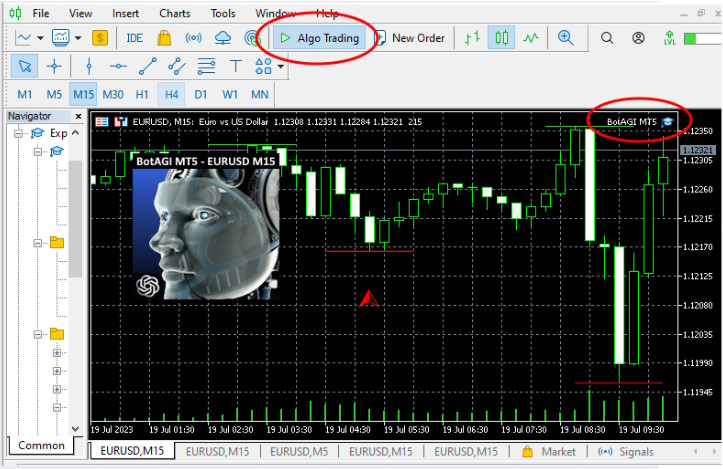Select the horizontal line tool
This screenshot has width=723, height=469.
point(118,66)
